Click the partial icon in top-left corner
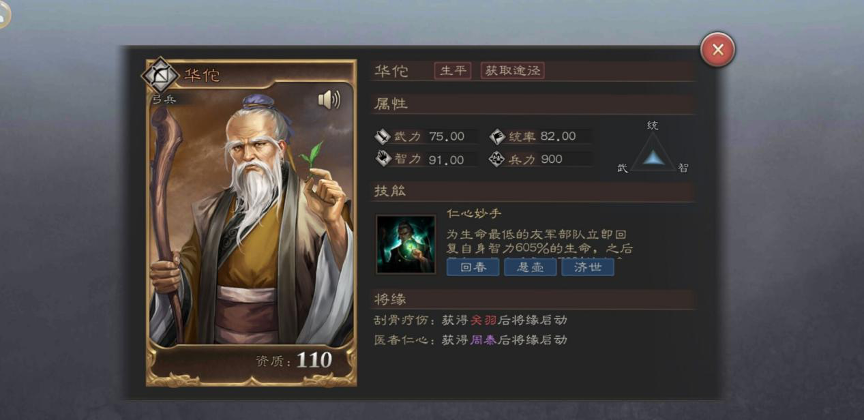Viewport: 864px width, 420px height. [x=4, y=13]
